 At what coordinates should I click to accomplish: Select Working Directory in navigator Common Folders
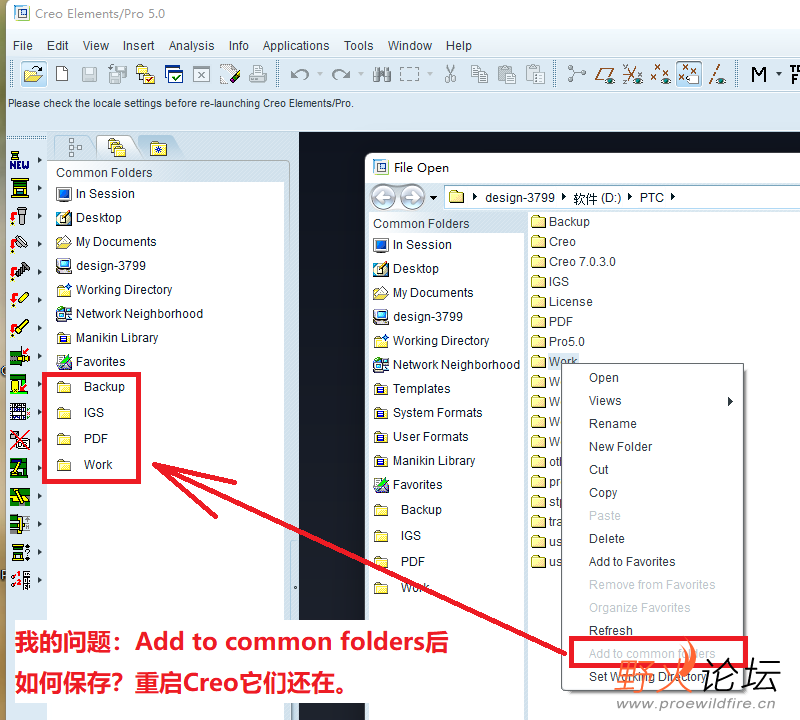coord(114,290)
